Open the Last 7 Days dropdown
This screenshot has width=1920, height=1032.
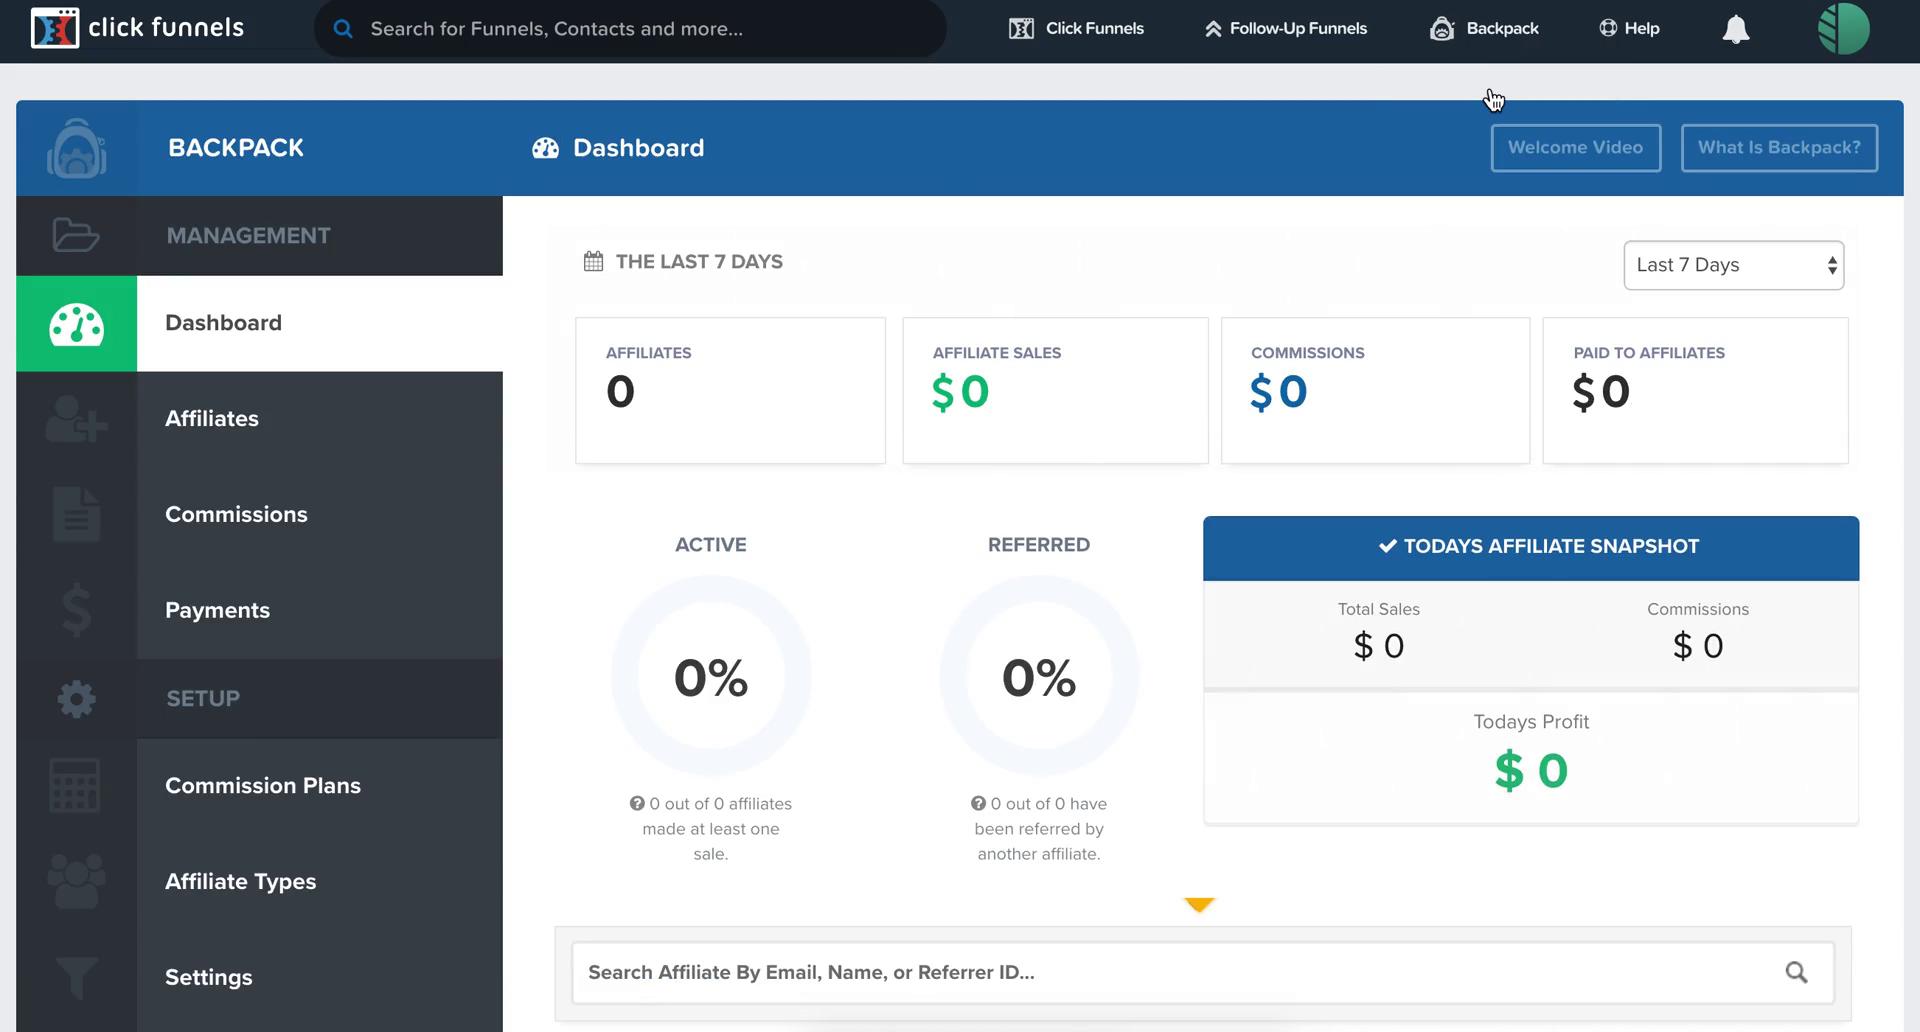pyautogui.click(x=1733, y=265)
